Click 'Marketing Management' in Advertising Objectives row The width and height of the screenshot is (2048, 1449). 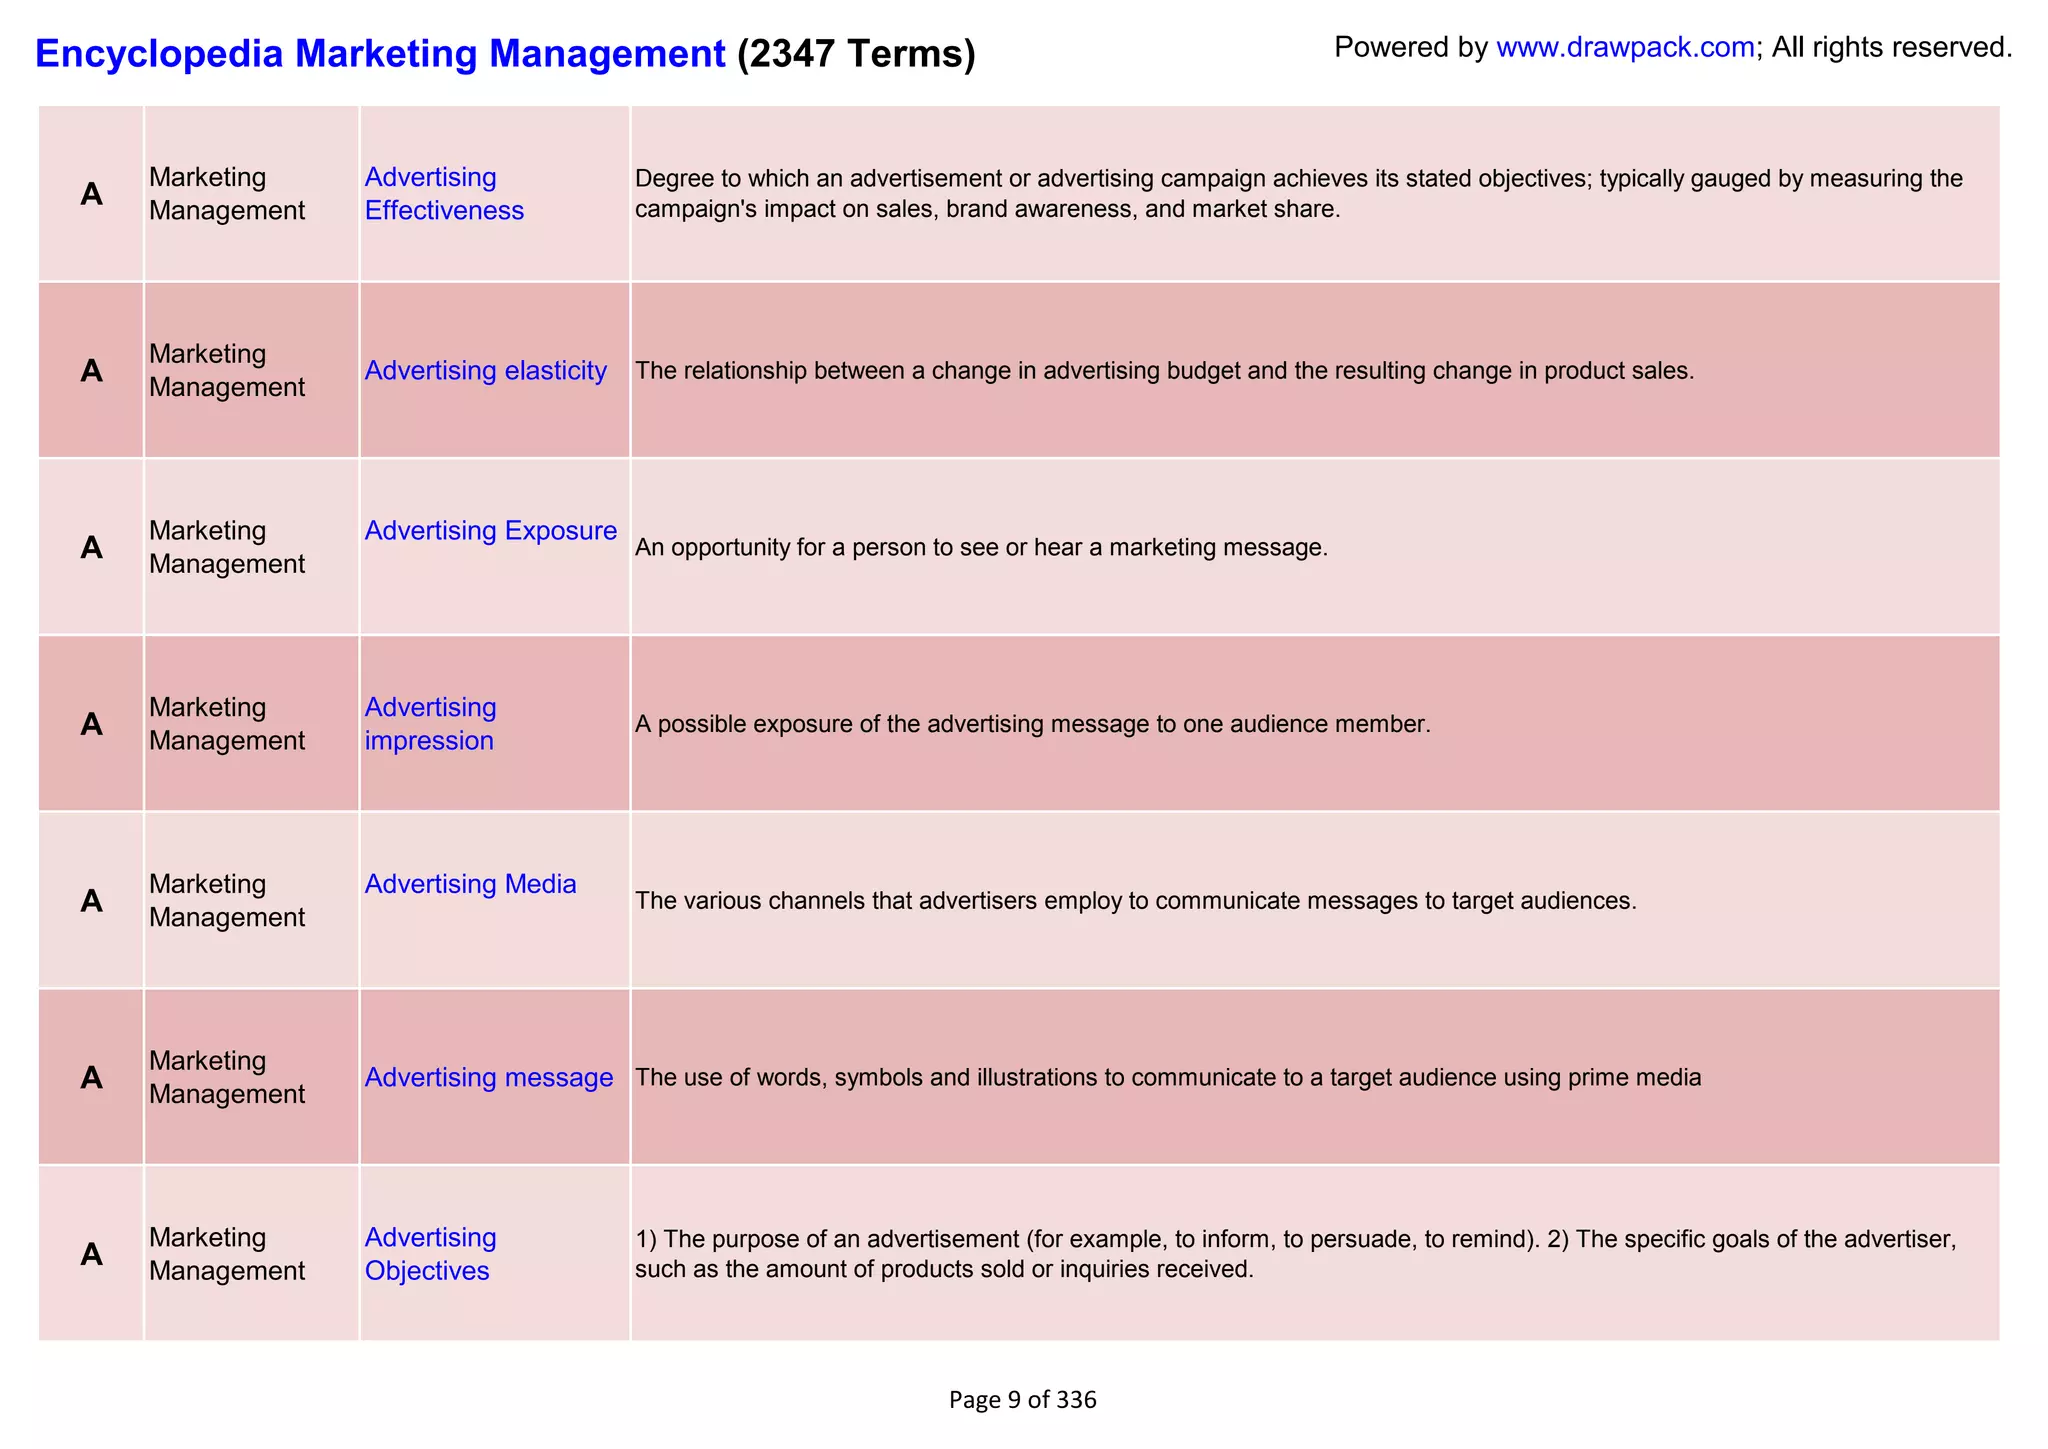click(x=227, y=1254)
